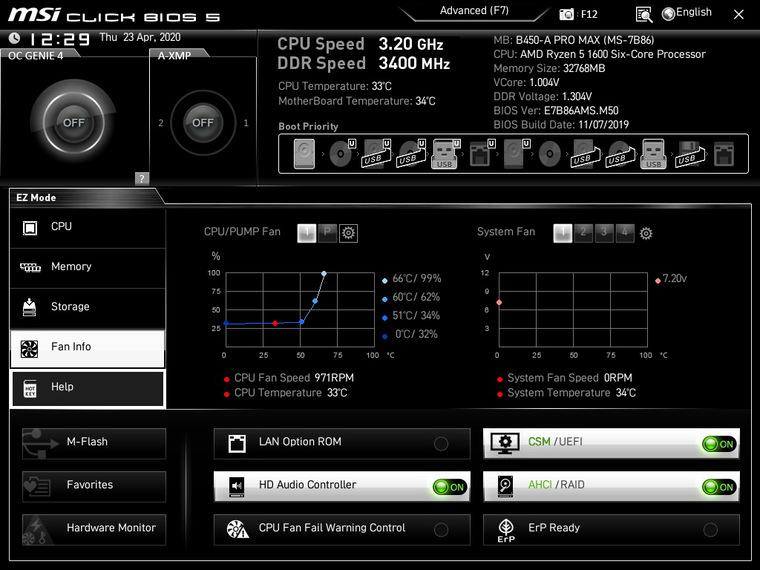Turn off the HD Audio Controller switch

point(450,487)
